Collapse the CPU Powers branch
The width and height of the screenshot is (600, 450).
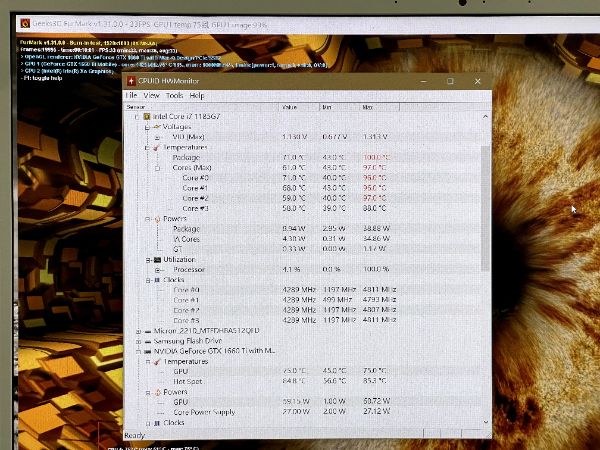pyautogui.click(x=147, y=219)
